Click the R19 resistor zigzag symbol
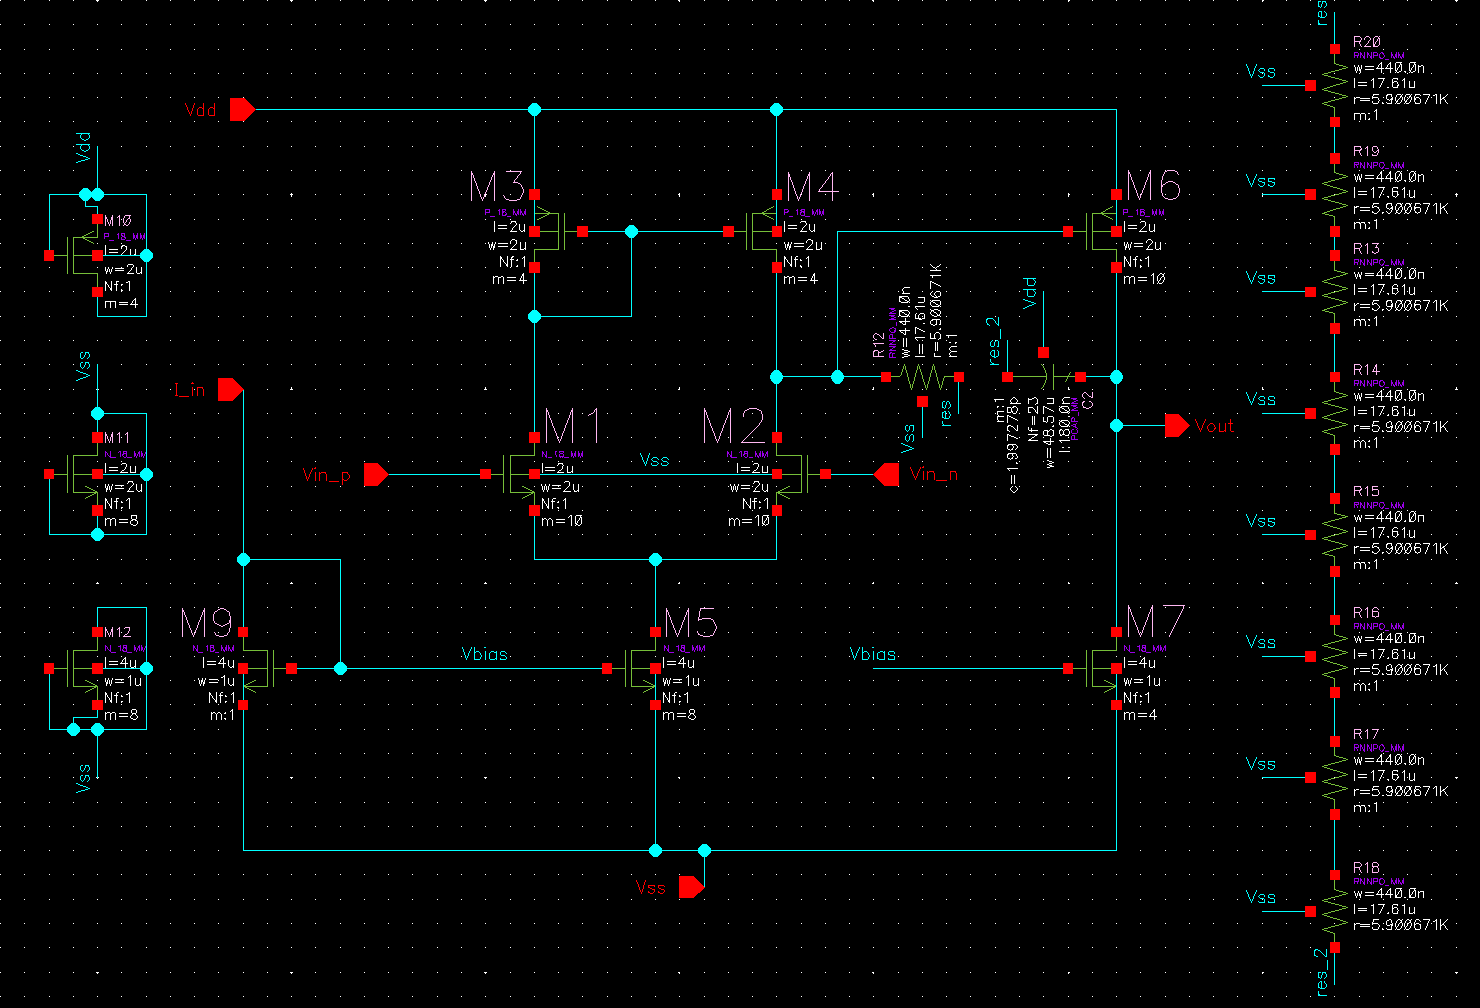This screenshot has height=1008, width=1480. click(1334, 195)
